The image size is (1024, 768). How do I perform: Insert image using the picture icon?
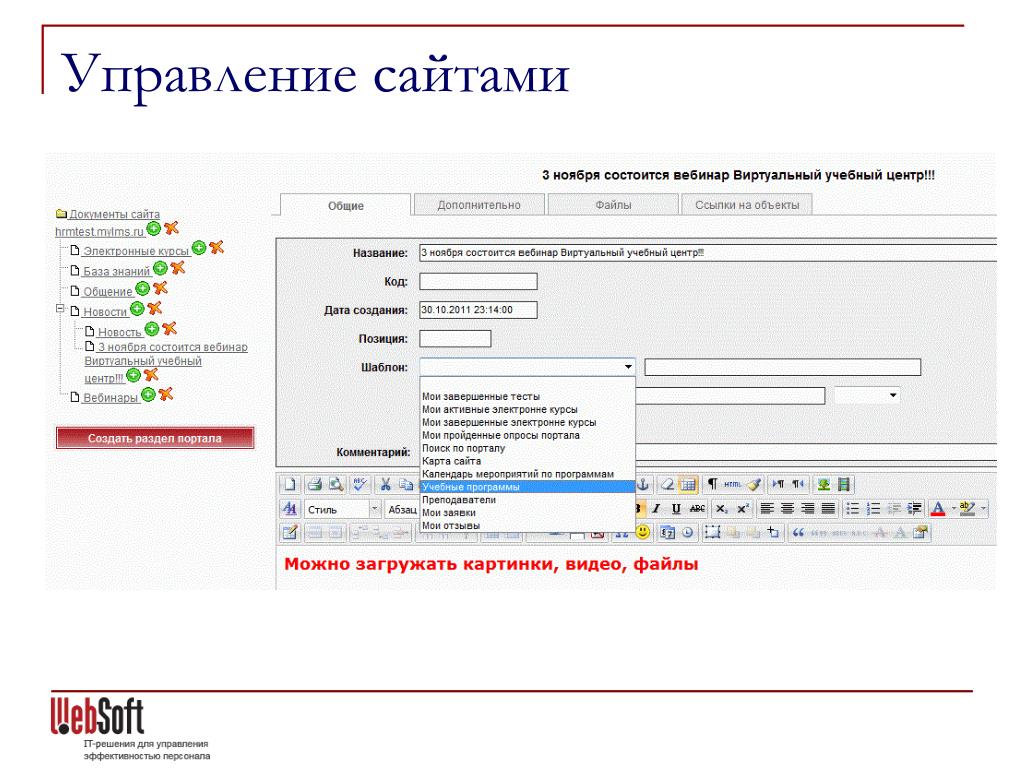[824, 485]
